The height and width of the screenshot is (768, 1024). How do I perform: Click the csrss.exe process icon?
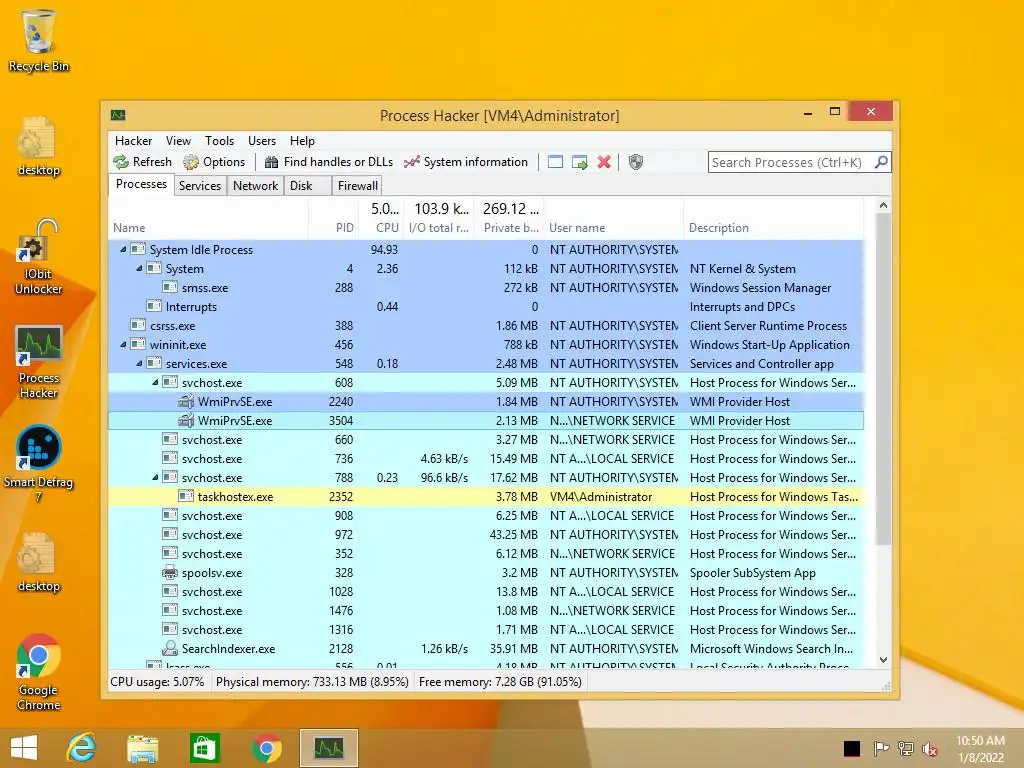click(x=138, y=325)
